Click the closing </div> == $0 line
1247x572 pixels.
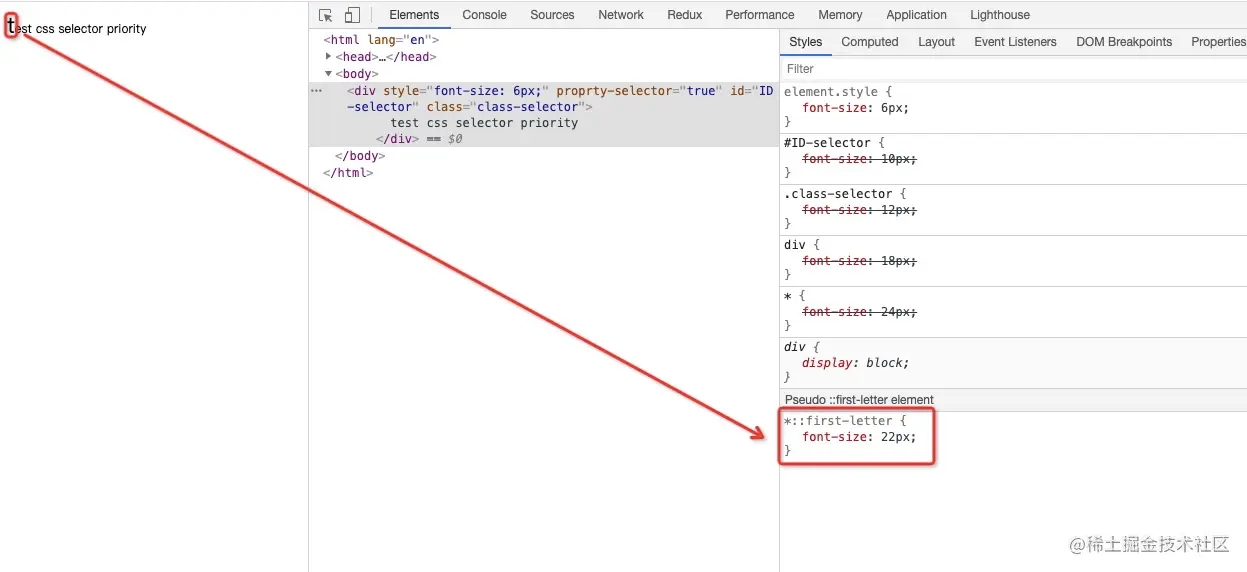coord(419,139)
